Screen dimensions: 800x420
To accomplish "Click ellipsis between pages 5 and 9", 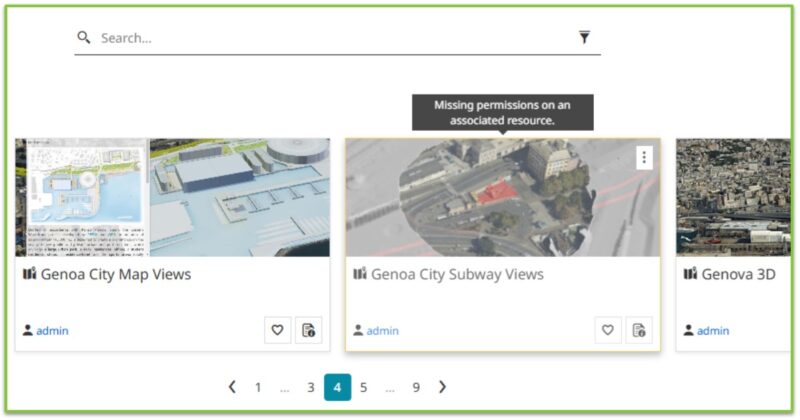I will pyautogui.click(x=390, y=389).
